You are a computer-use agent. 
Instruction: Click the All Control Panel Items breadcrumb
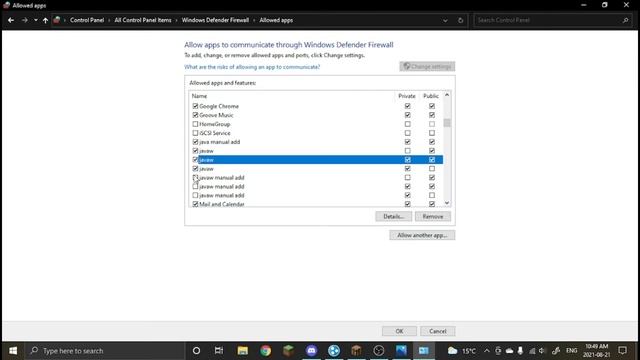[143, 20]
